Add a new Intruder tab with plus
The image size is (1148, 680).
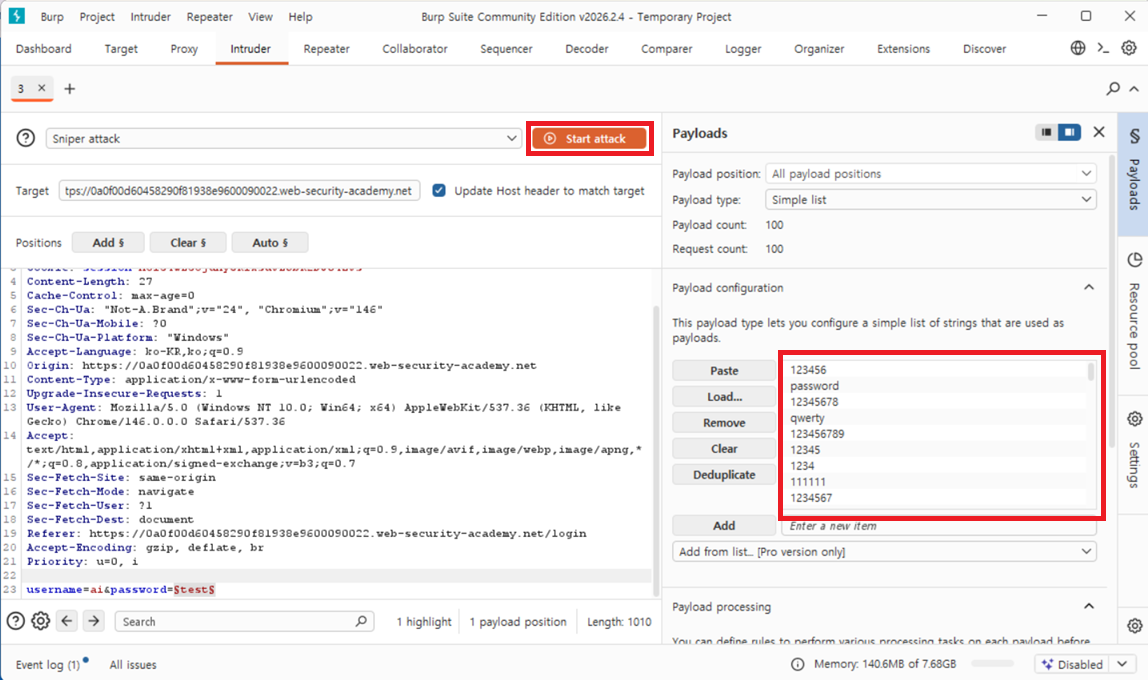70,89
